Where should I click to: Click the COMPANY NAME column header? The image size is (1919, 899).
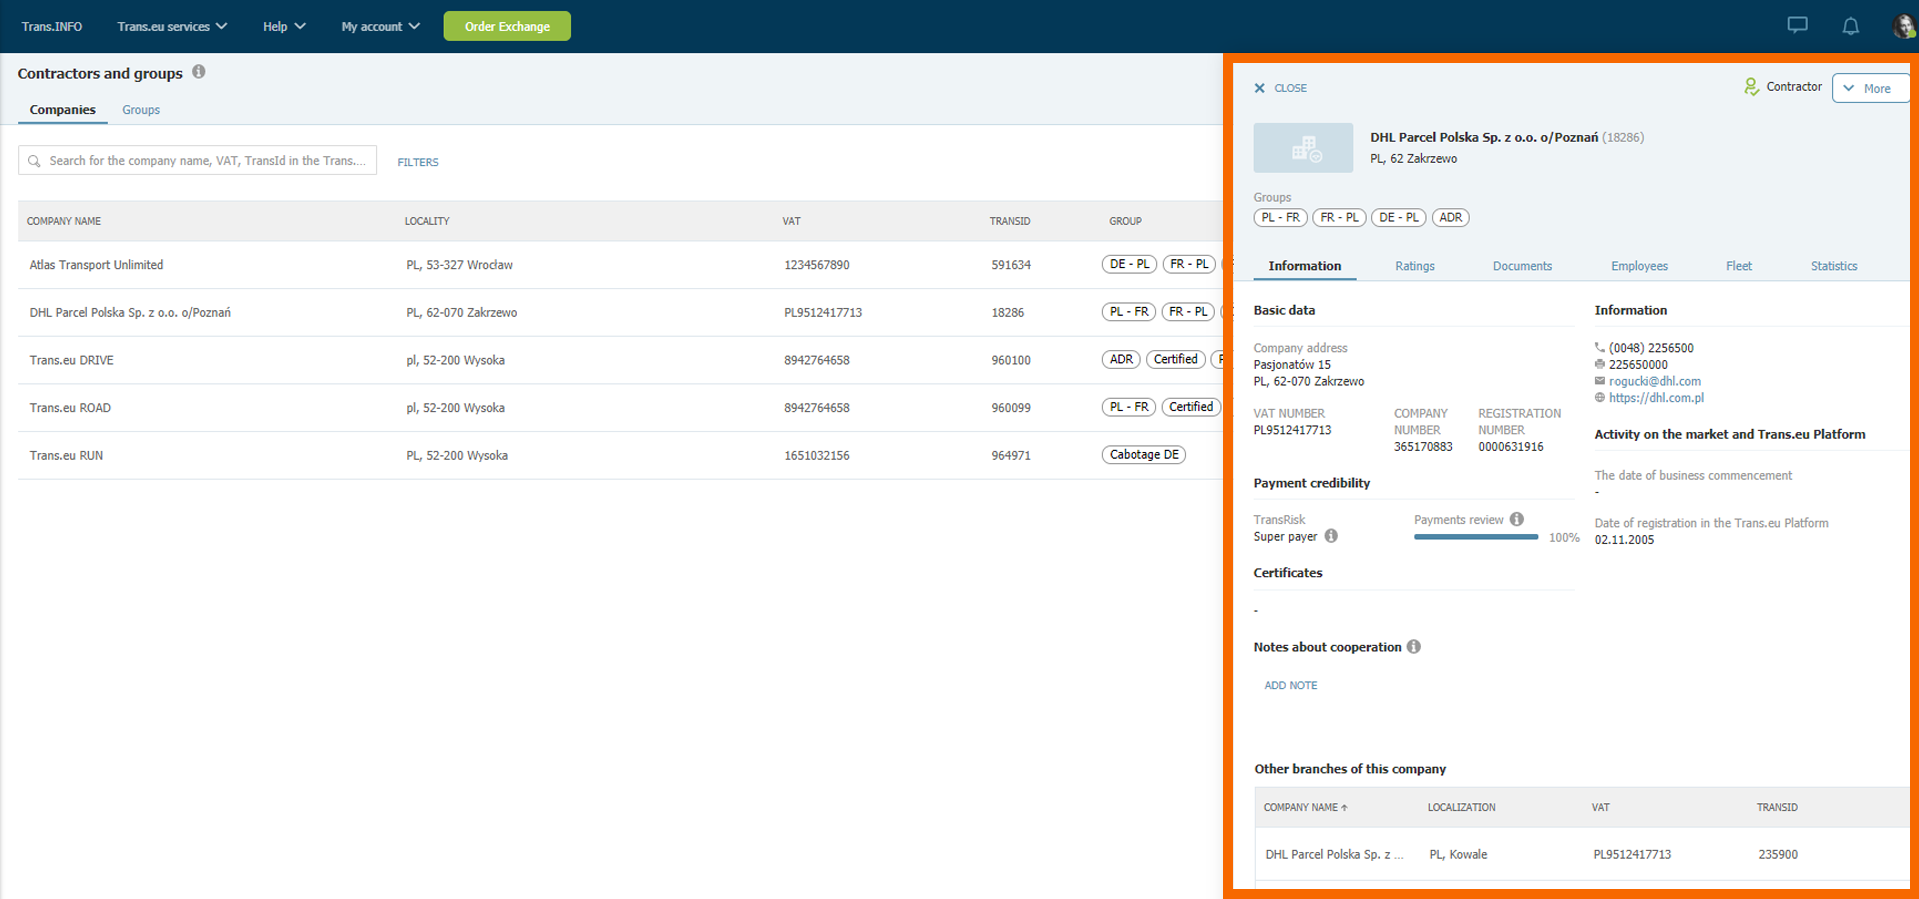(x=64, y=221)
